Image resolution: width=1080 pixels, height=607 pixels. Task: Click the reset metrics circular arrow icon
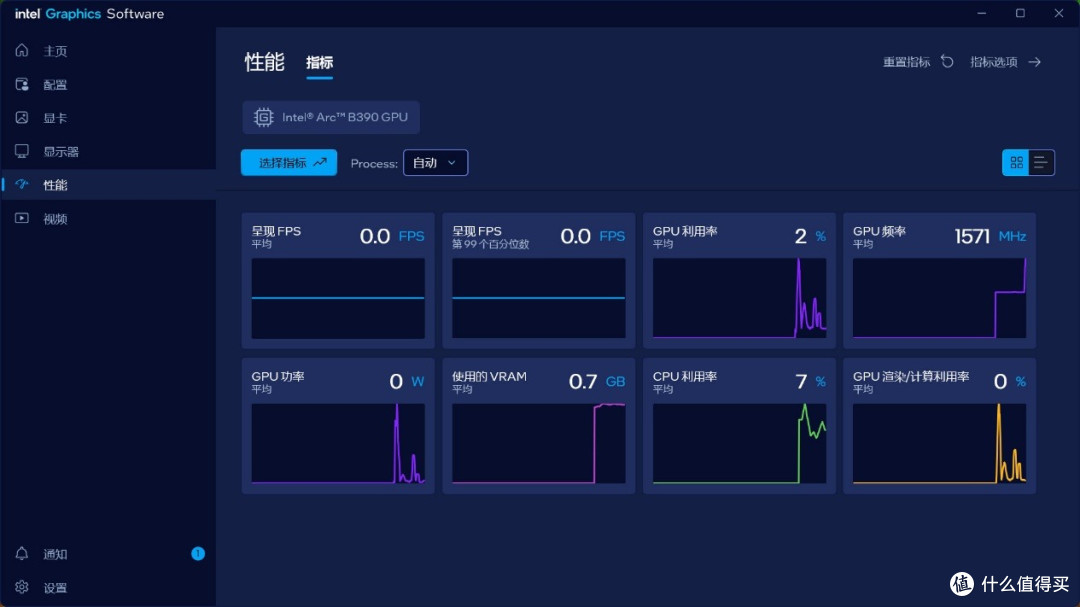pos(948,62)
